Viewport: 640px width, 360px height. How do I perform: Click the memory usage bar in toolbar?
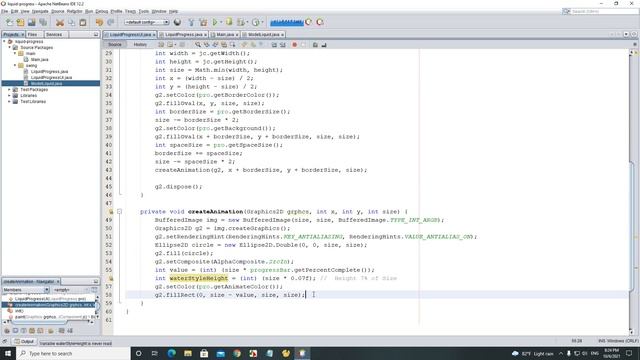[x=287, y=22]
